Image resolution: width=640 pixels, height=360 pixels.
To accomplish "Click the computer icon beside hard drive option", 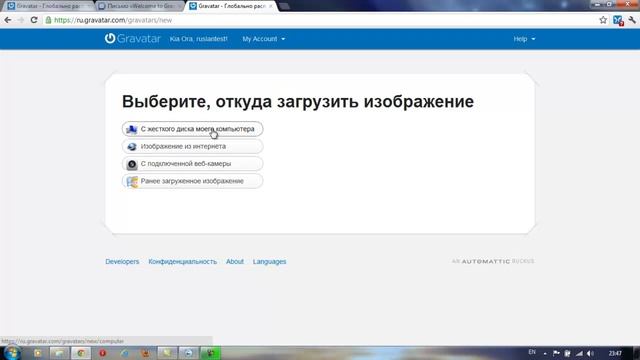I will tap(131, 129).
